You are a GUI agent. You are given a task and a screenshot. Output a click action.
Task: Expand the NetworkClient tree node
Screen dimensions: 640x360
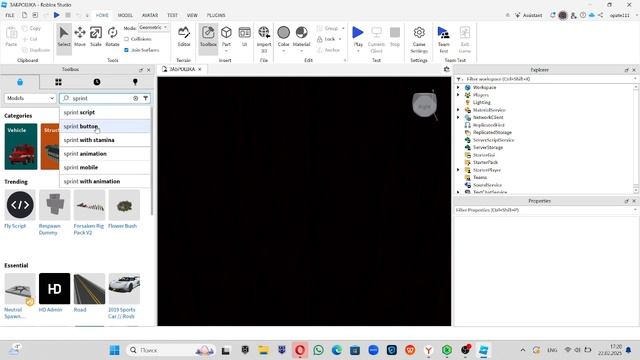tap(458, 117)
